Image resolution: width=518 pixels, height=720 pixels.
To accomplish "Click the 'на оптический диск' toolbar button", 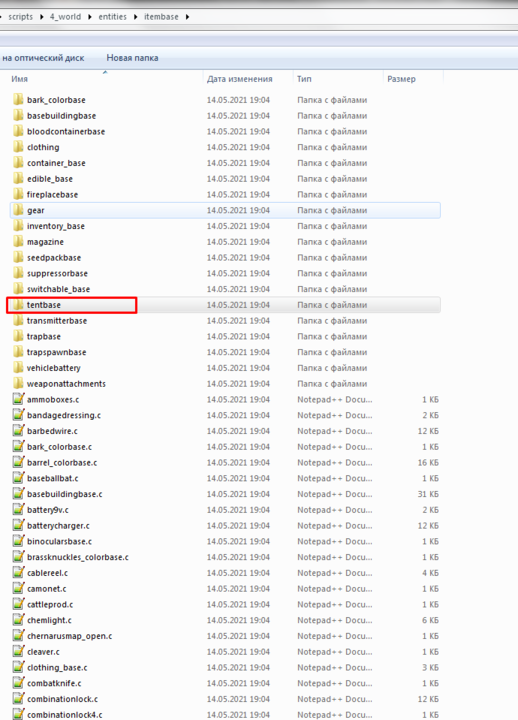I will [43, 58].
